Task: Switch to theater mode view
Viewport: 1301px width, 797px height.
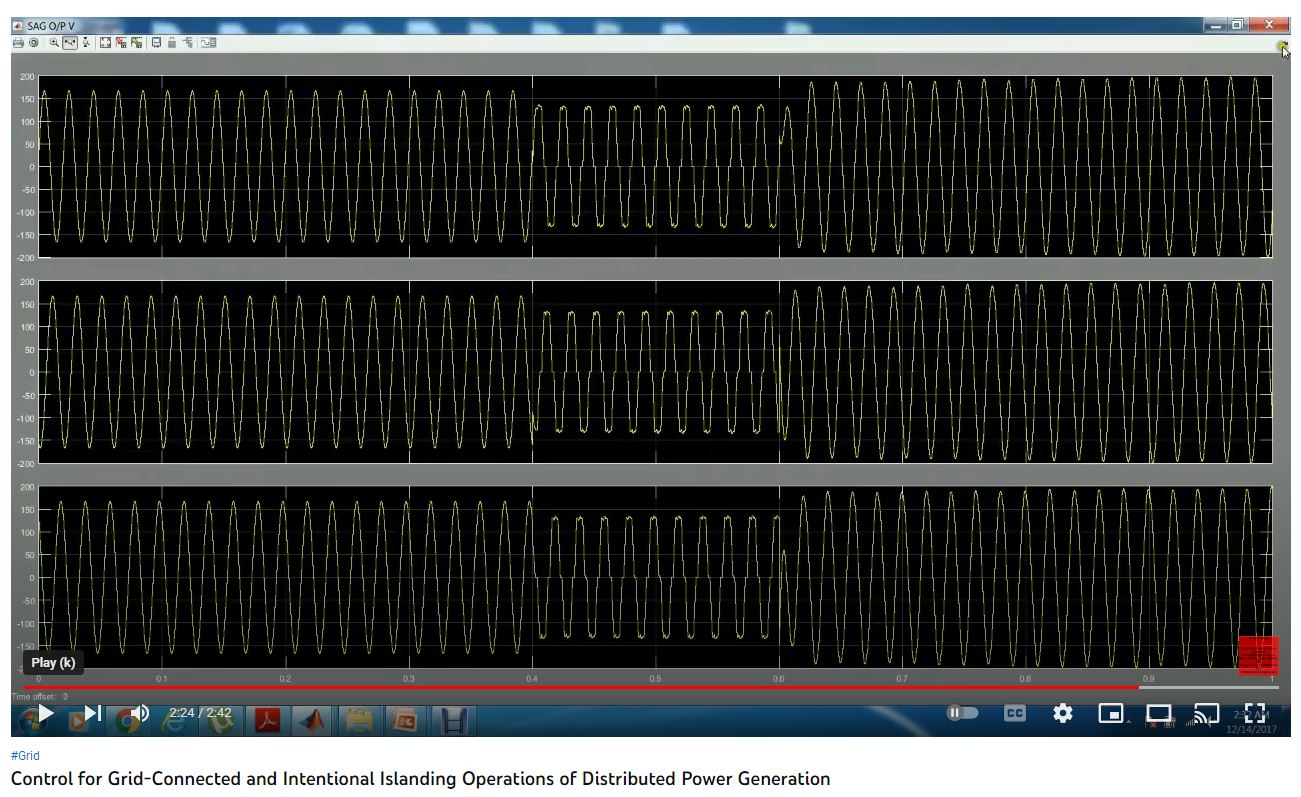Action: 1158,713
